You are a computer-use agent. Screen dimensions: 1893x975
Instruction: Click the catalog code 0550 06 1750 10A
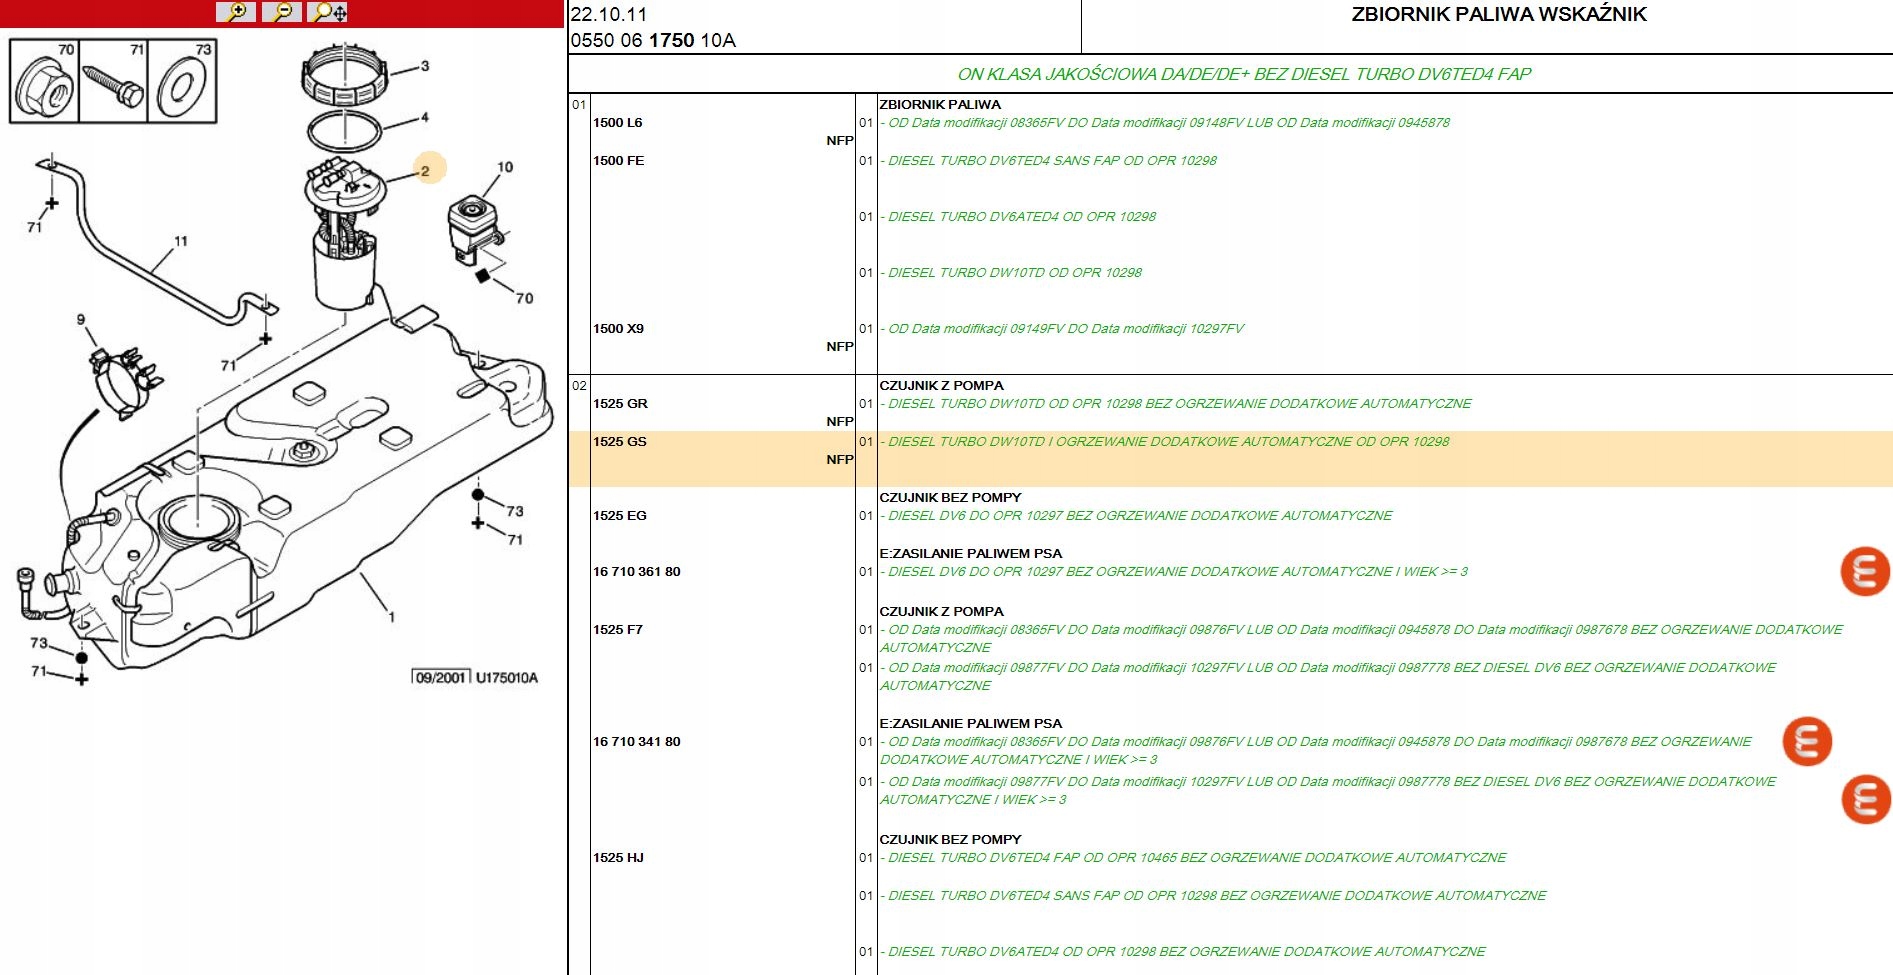pyautogui.click(x=653, y=41)
